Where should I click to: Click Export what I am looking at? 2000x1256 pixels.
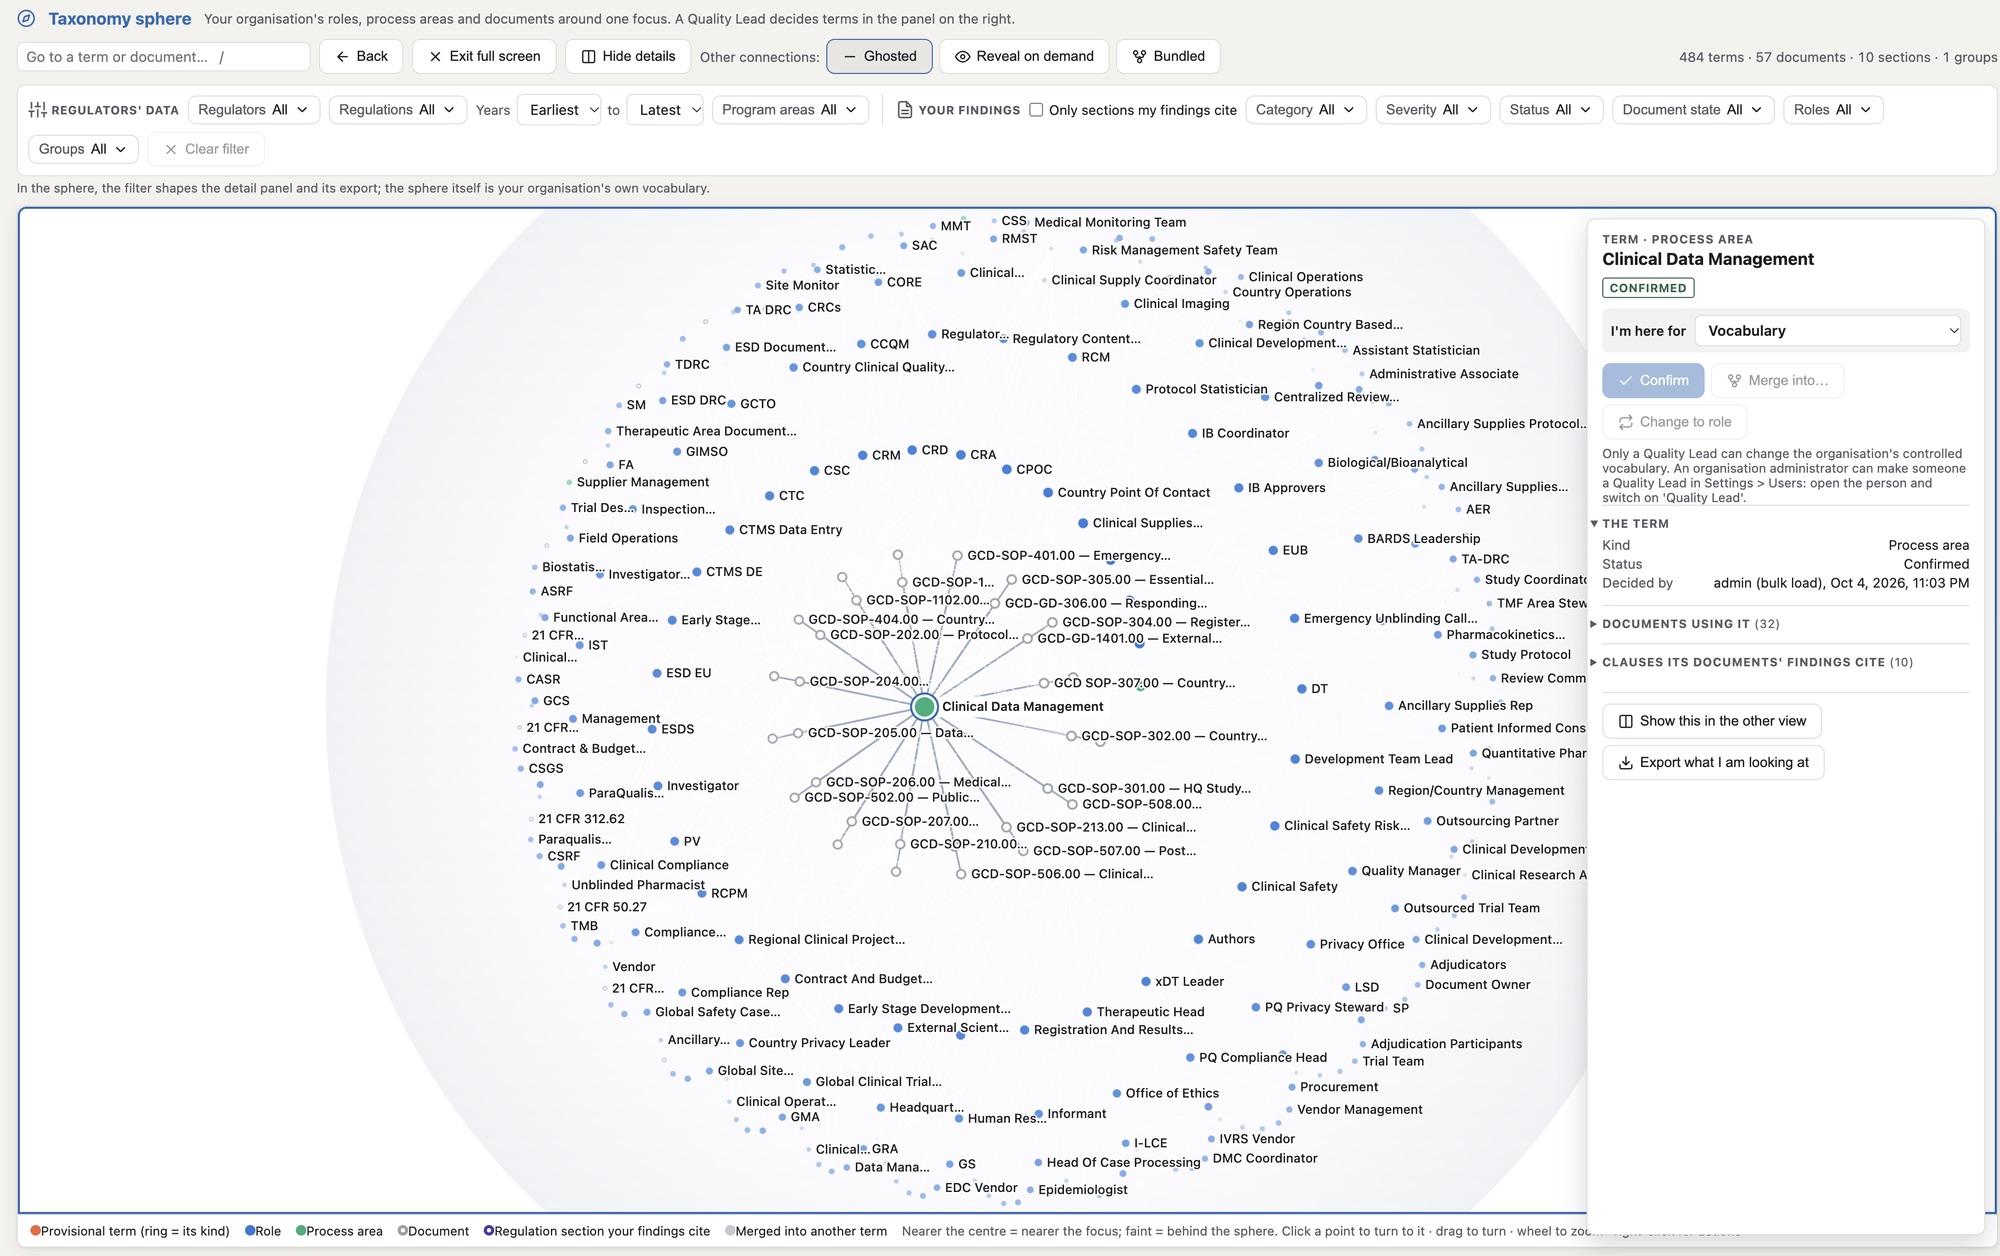coord(1713,763)
